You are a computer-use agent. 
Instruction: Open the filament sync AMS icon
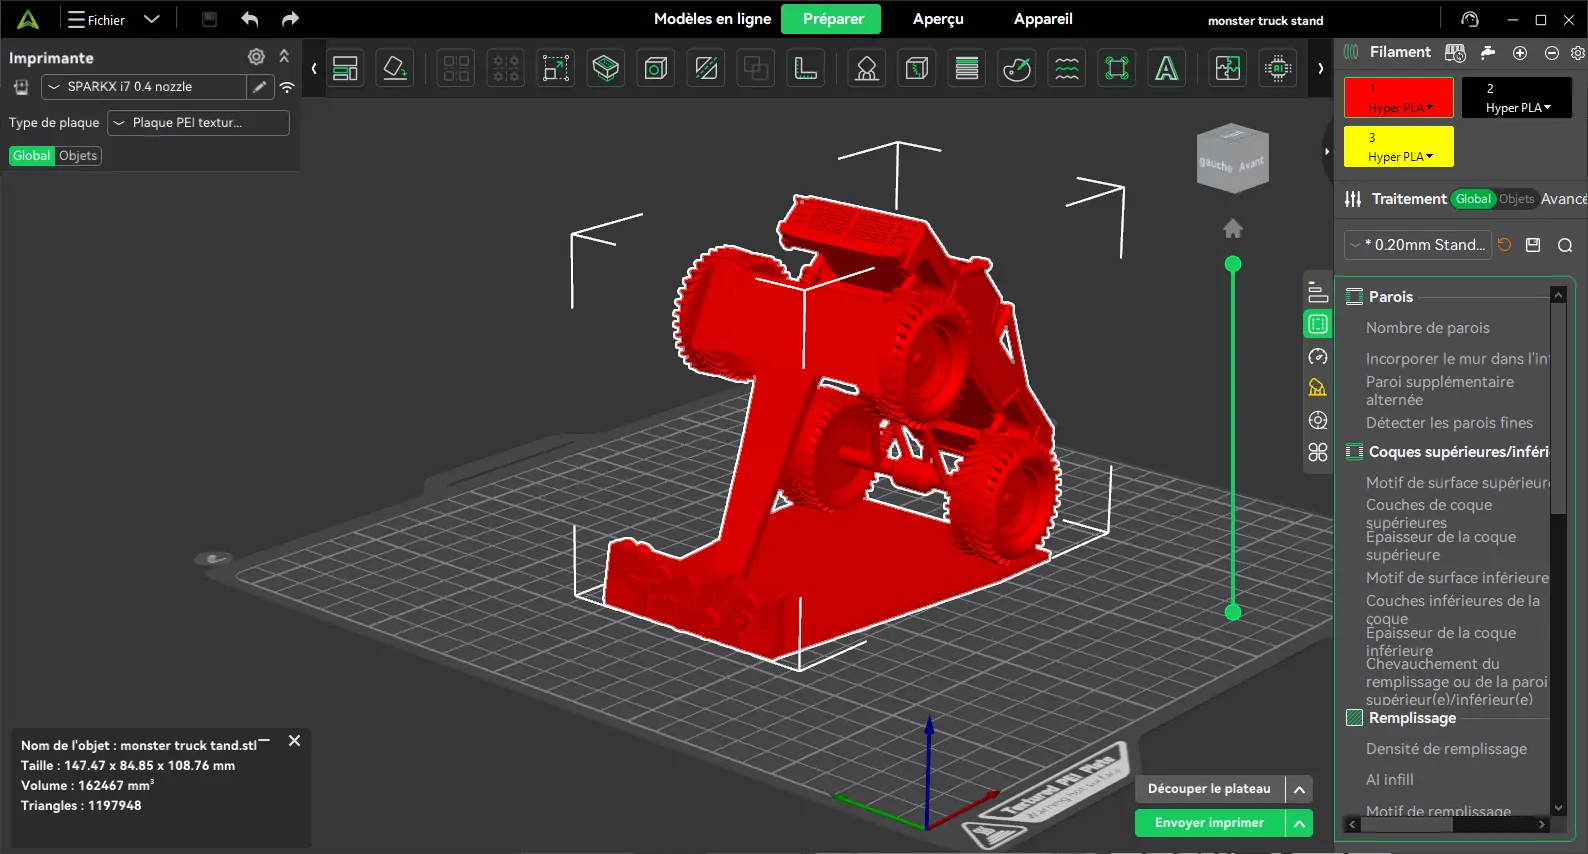[1455, 53]
